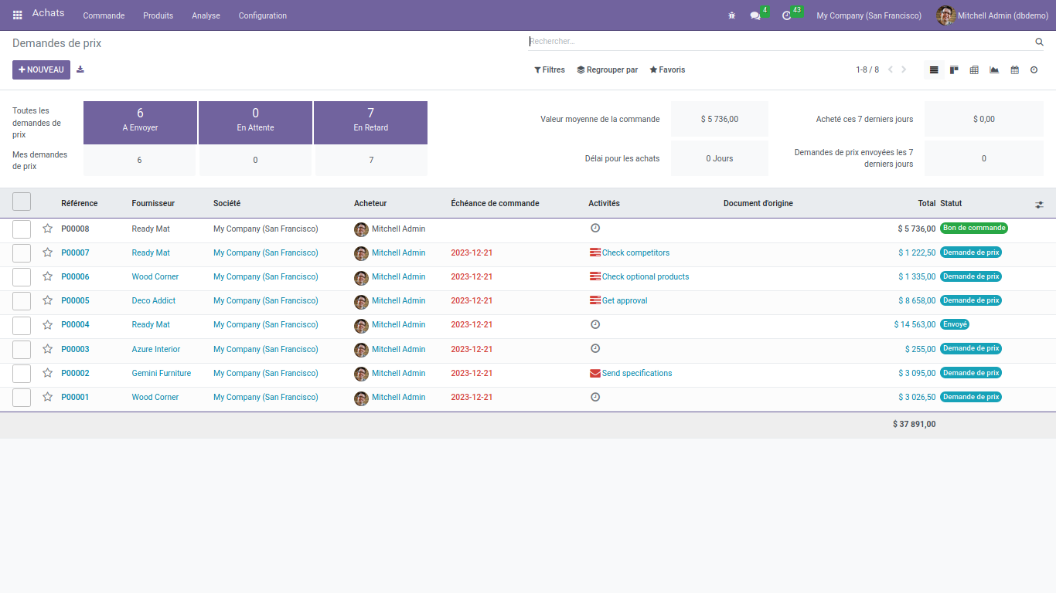
Task: Expand the Filtres dropdown
Action: pyautogui.click(x=549, y=70)
